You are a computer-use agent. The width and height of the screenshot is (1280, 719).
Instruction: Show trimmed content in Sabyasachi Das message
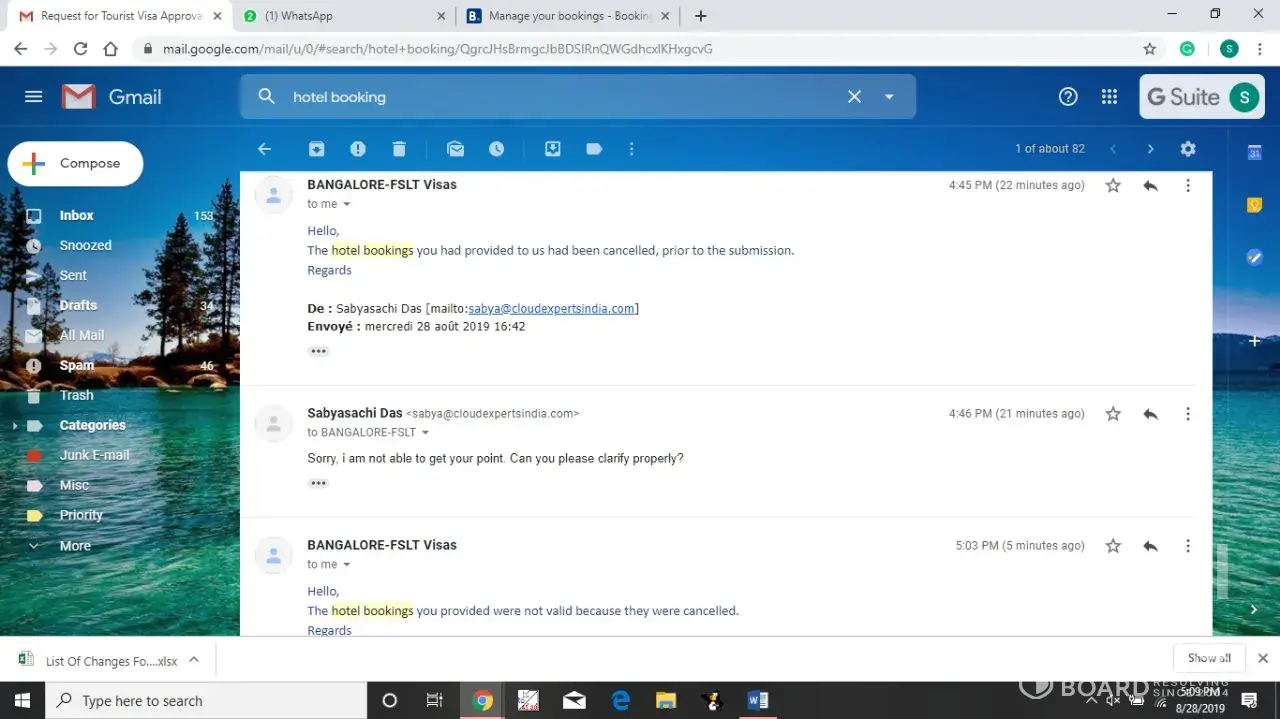click(x=318, y=483)
